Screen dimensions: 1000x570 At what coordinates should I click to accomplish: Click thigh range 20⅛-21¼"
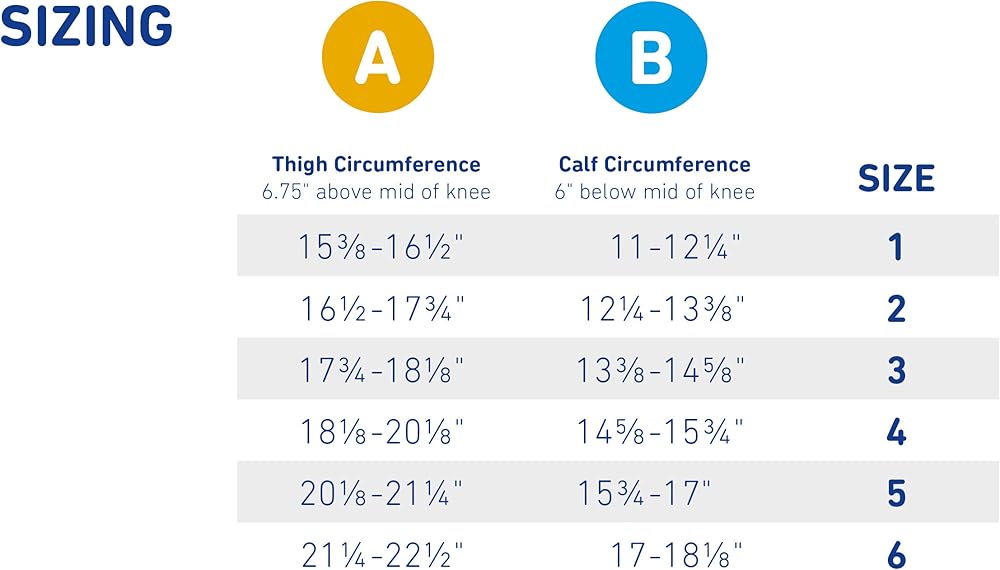coord(382,494)
